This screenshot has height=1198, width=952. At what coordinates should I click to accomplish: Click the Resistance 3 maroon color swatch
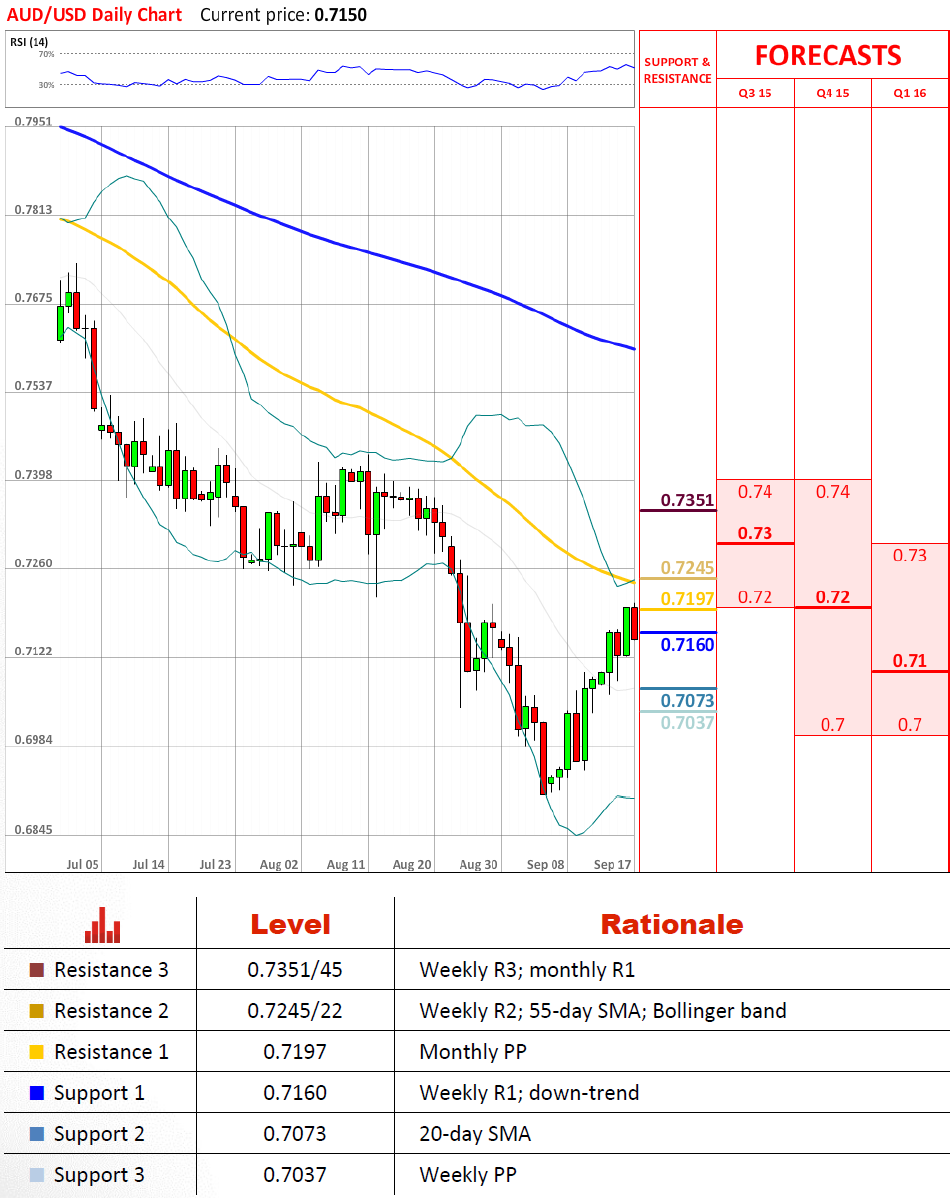tap(37, 970)
